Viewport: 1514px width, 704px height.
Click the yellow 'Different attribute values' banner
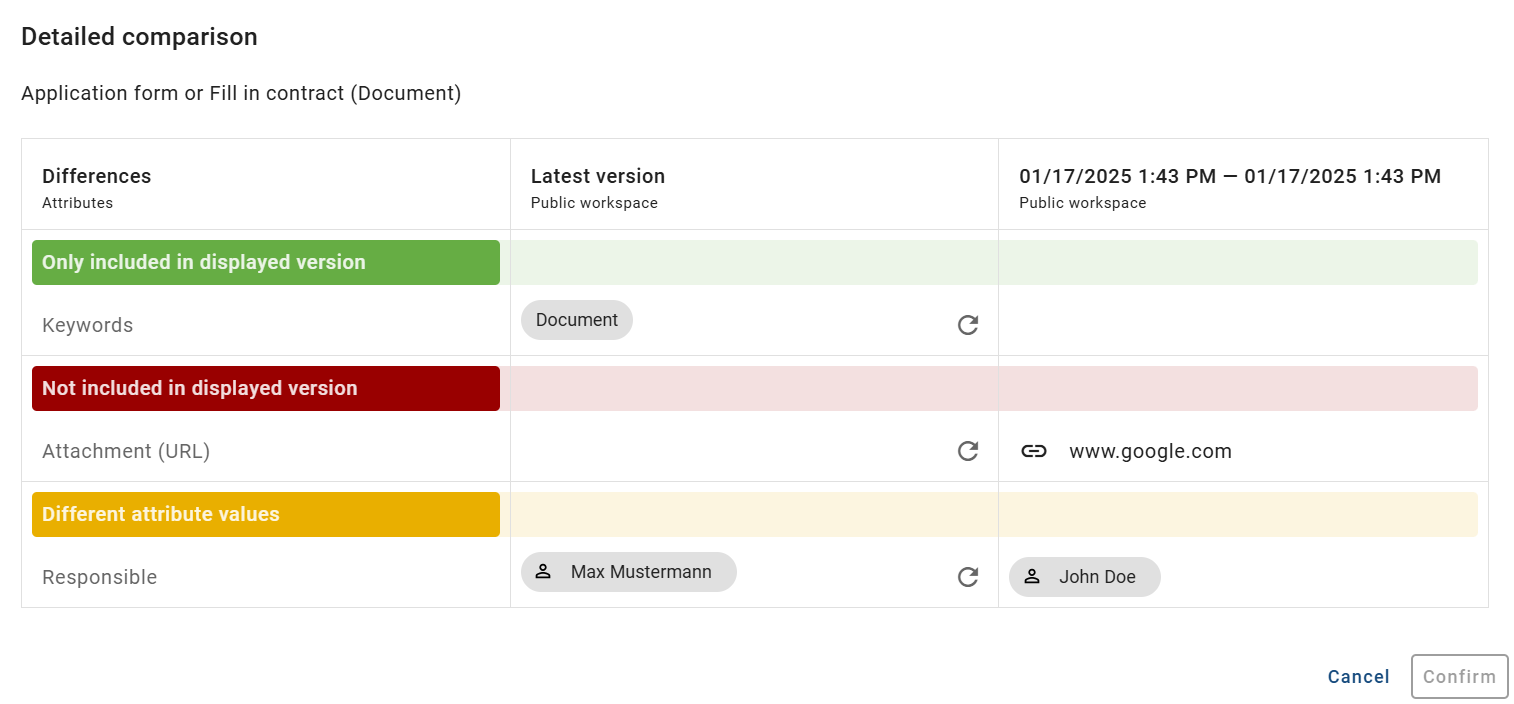(x=265, y=514)
